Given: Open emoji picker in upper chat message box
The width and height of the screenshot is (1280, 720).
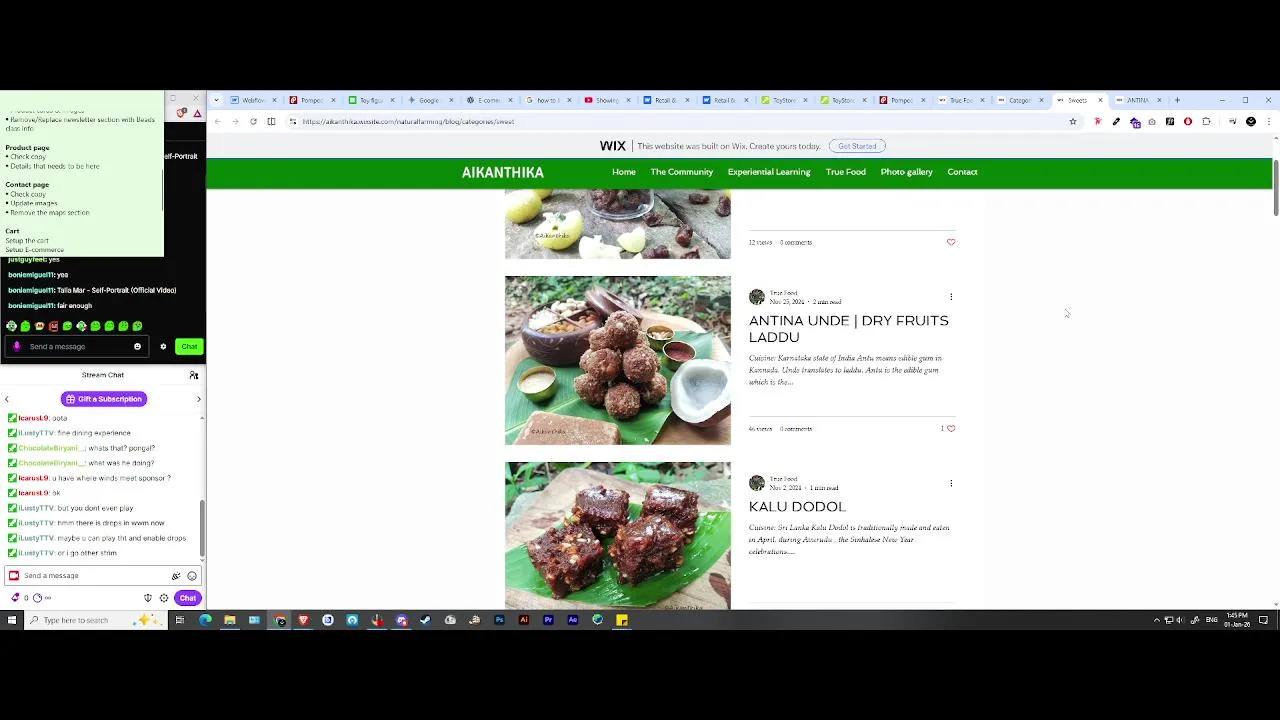Looking at the screenshot, I should pyautogui.click(x=137, y=347).
